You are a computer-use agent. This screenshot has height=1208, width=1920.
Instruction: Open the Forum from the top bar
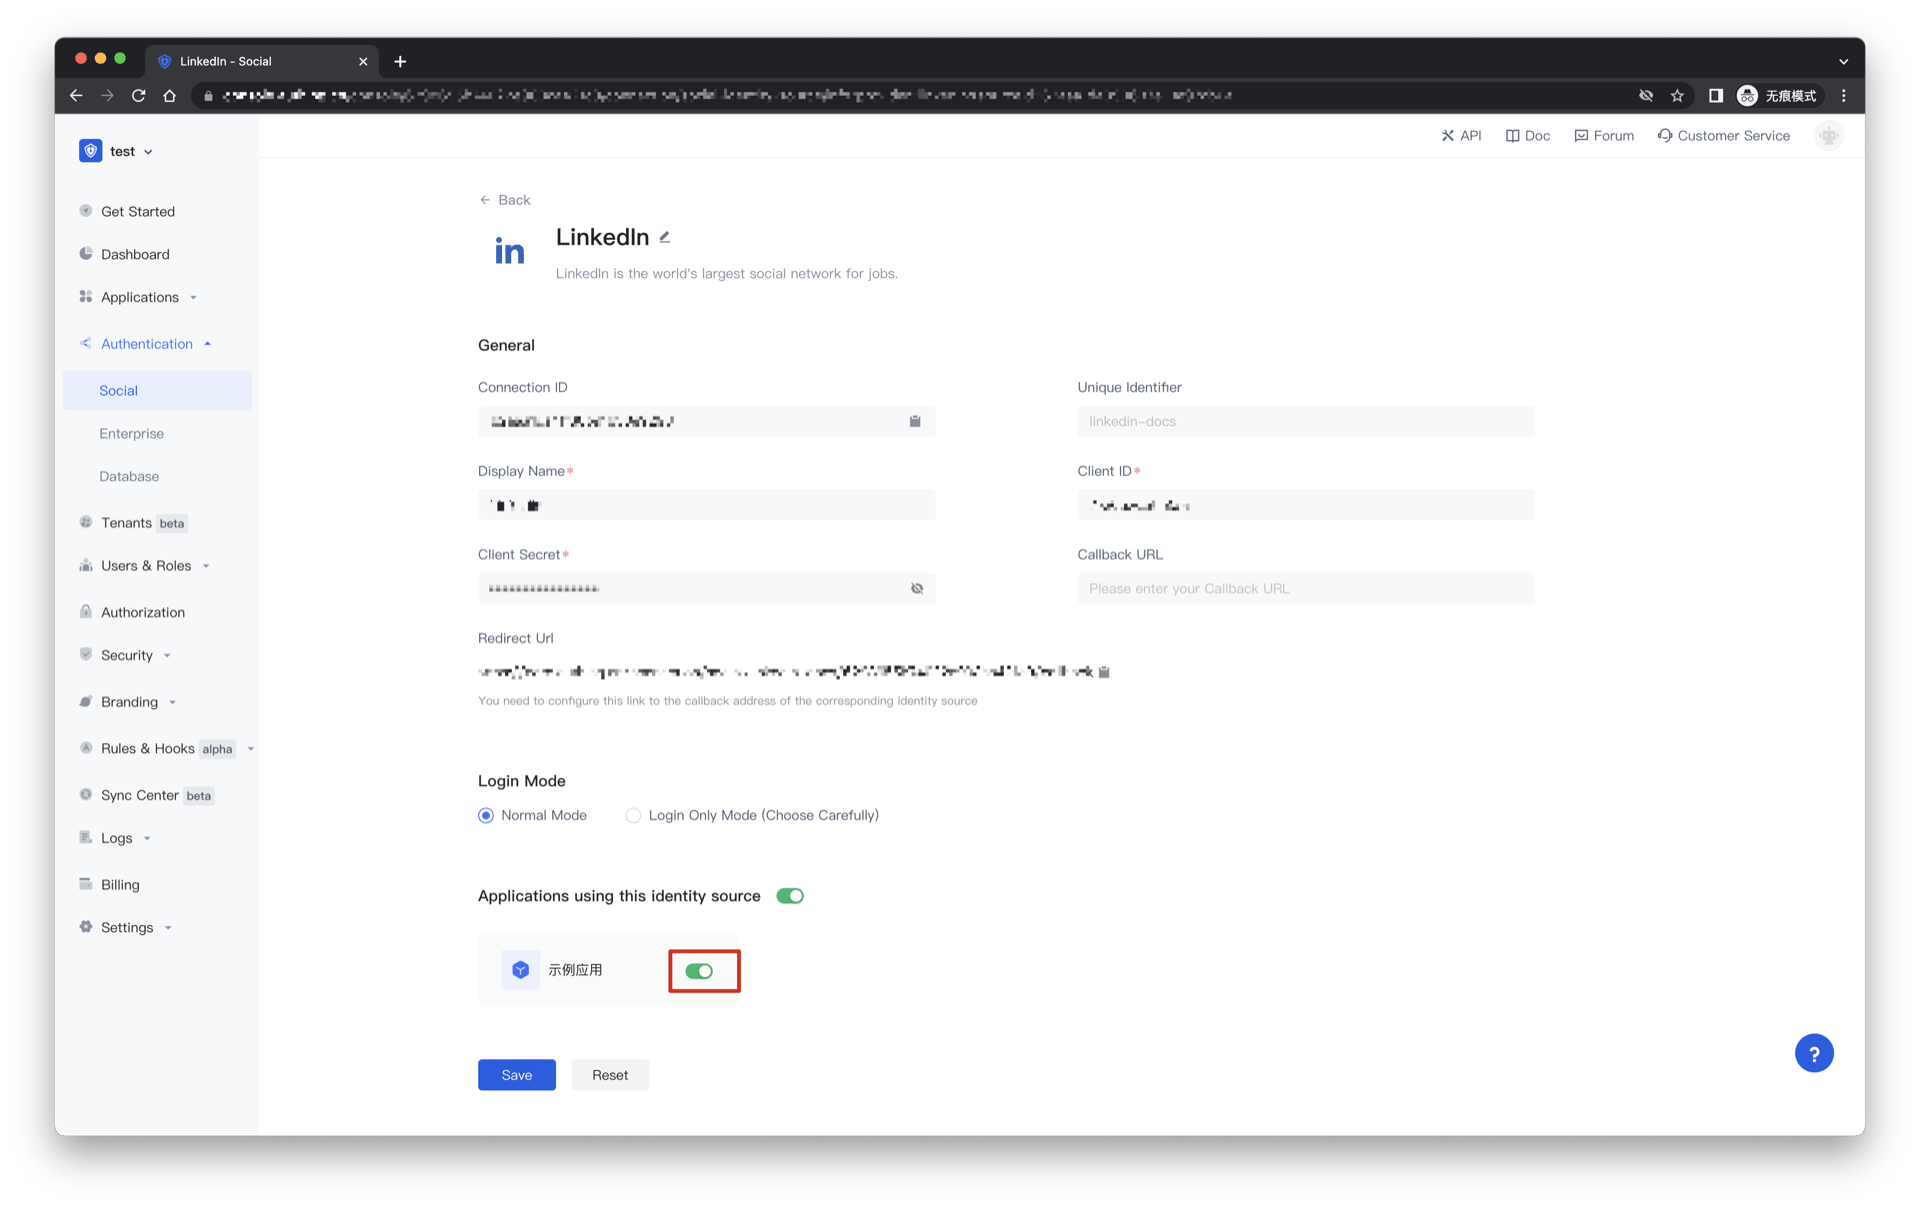[1604, 135]
